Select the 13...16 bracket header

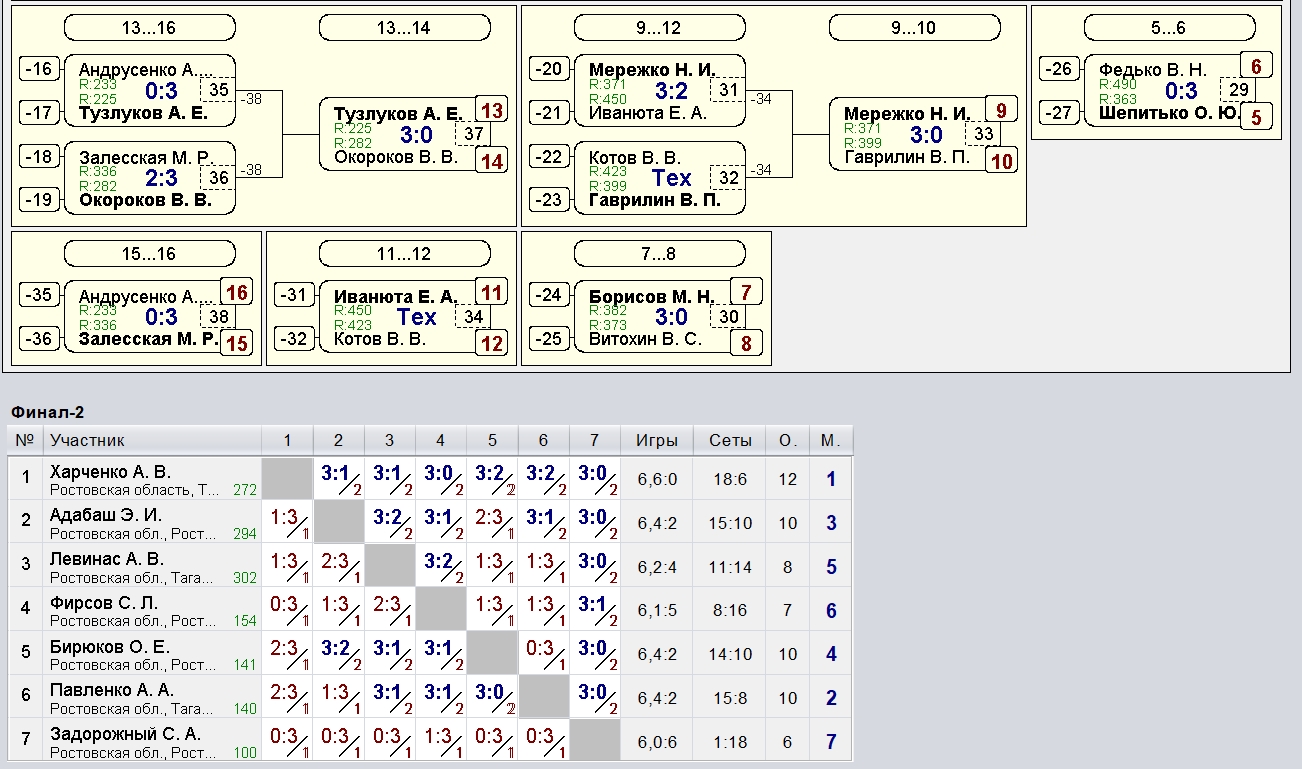pos(150,28)
